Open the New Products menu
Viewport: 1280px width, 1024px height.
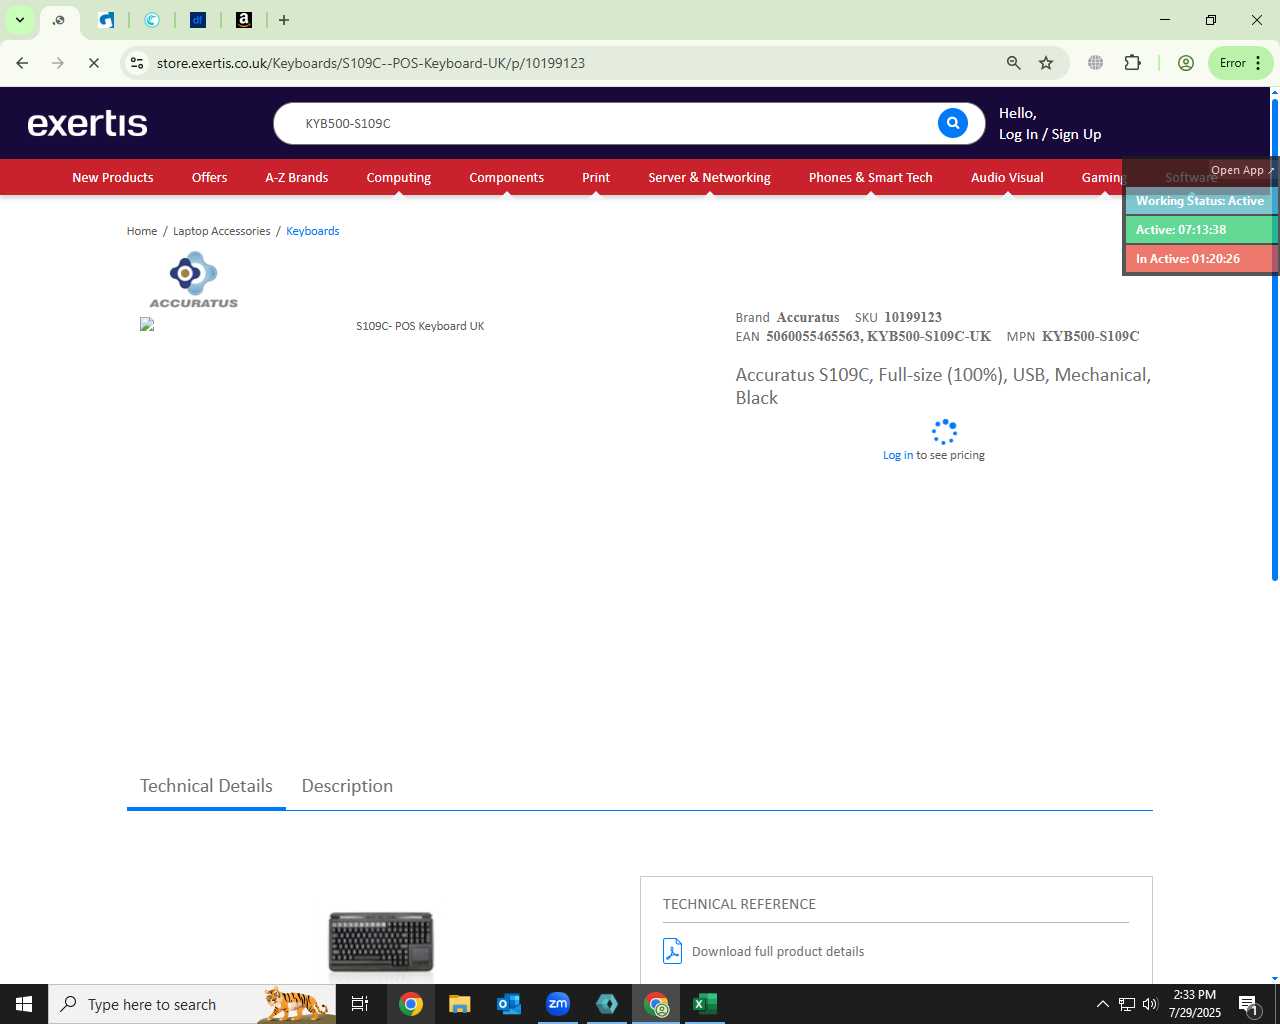pos(113,177)
